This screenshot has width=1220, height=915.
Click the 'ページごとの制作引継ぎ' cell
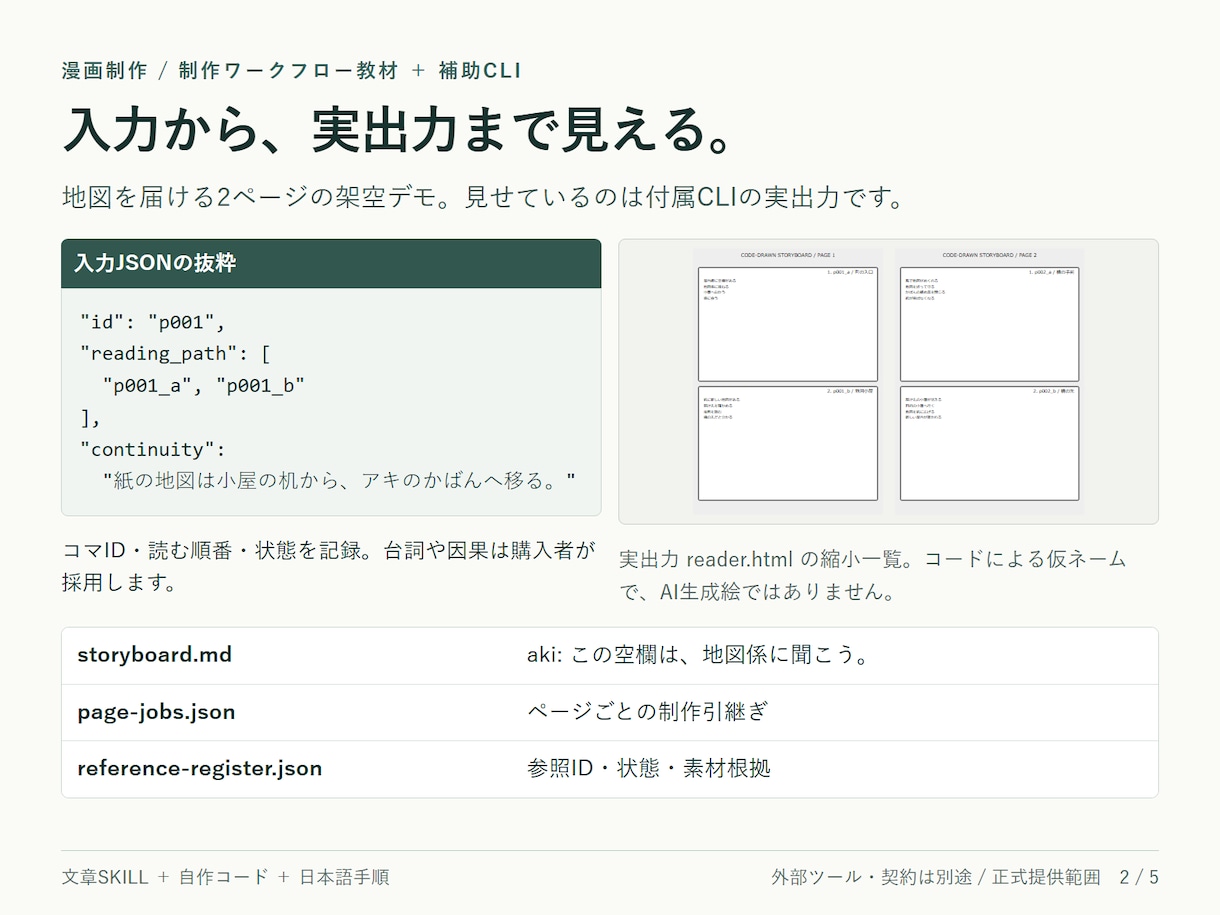pyautogui.click(x=648, y=712)
